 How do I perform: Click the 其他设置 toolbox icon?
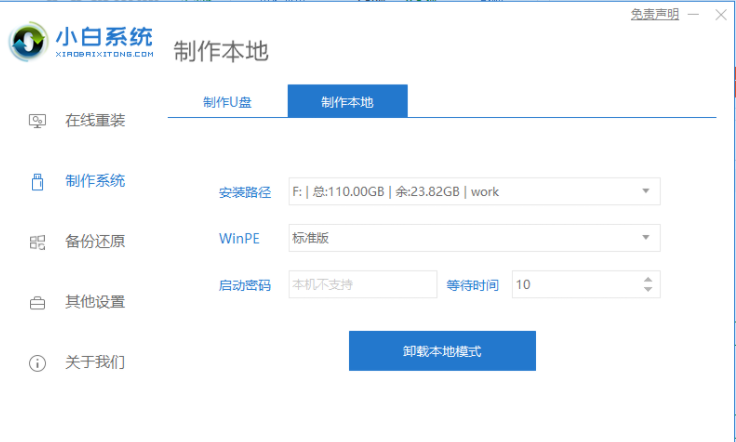[38, 302]
